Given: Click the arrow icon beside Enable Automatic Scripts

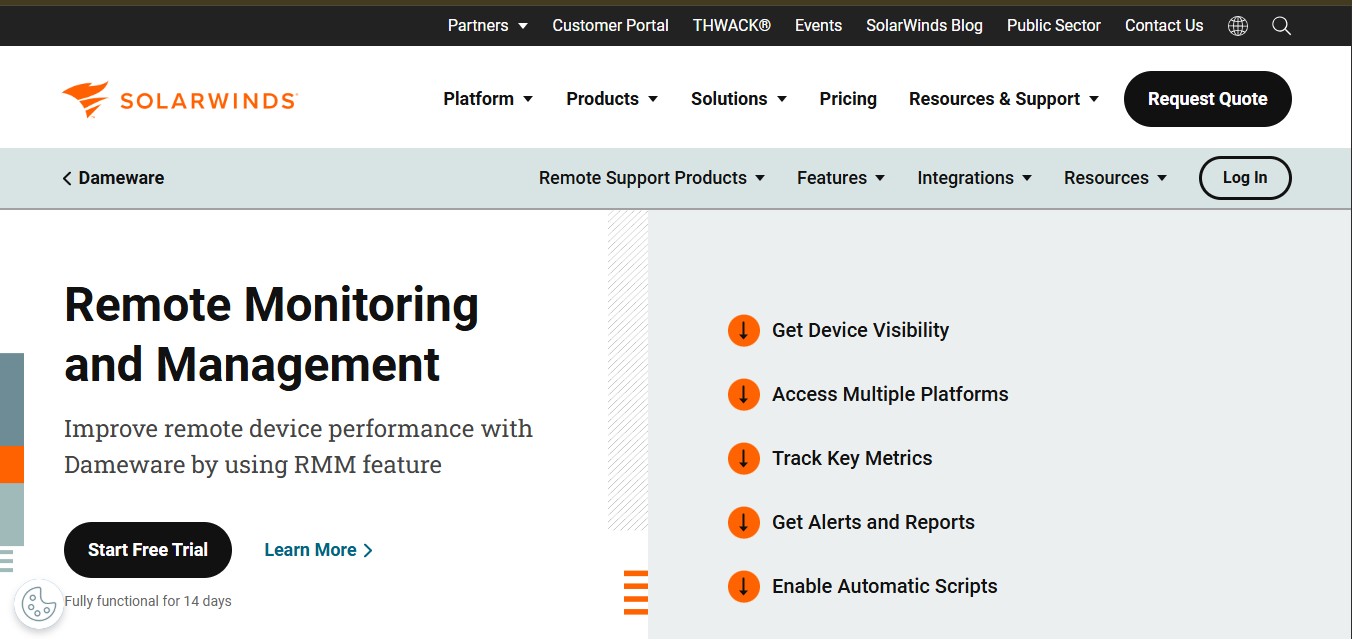Looking at the screenshot, I should point(743,586).
